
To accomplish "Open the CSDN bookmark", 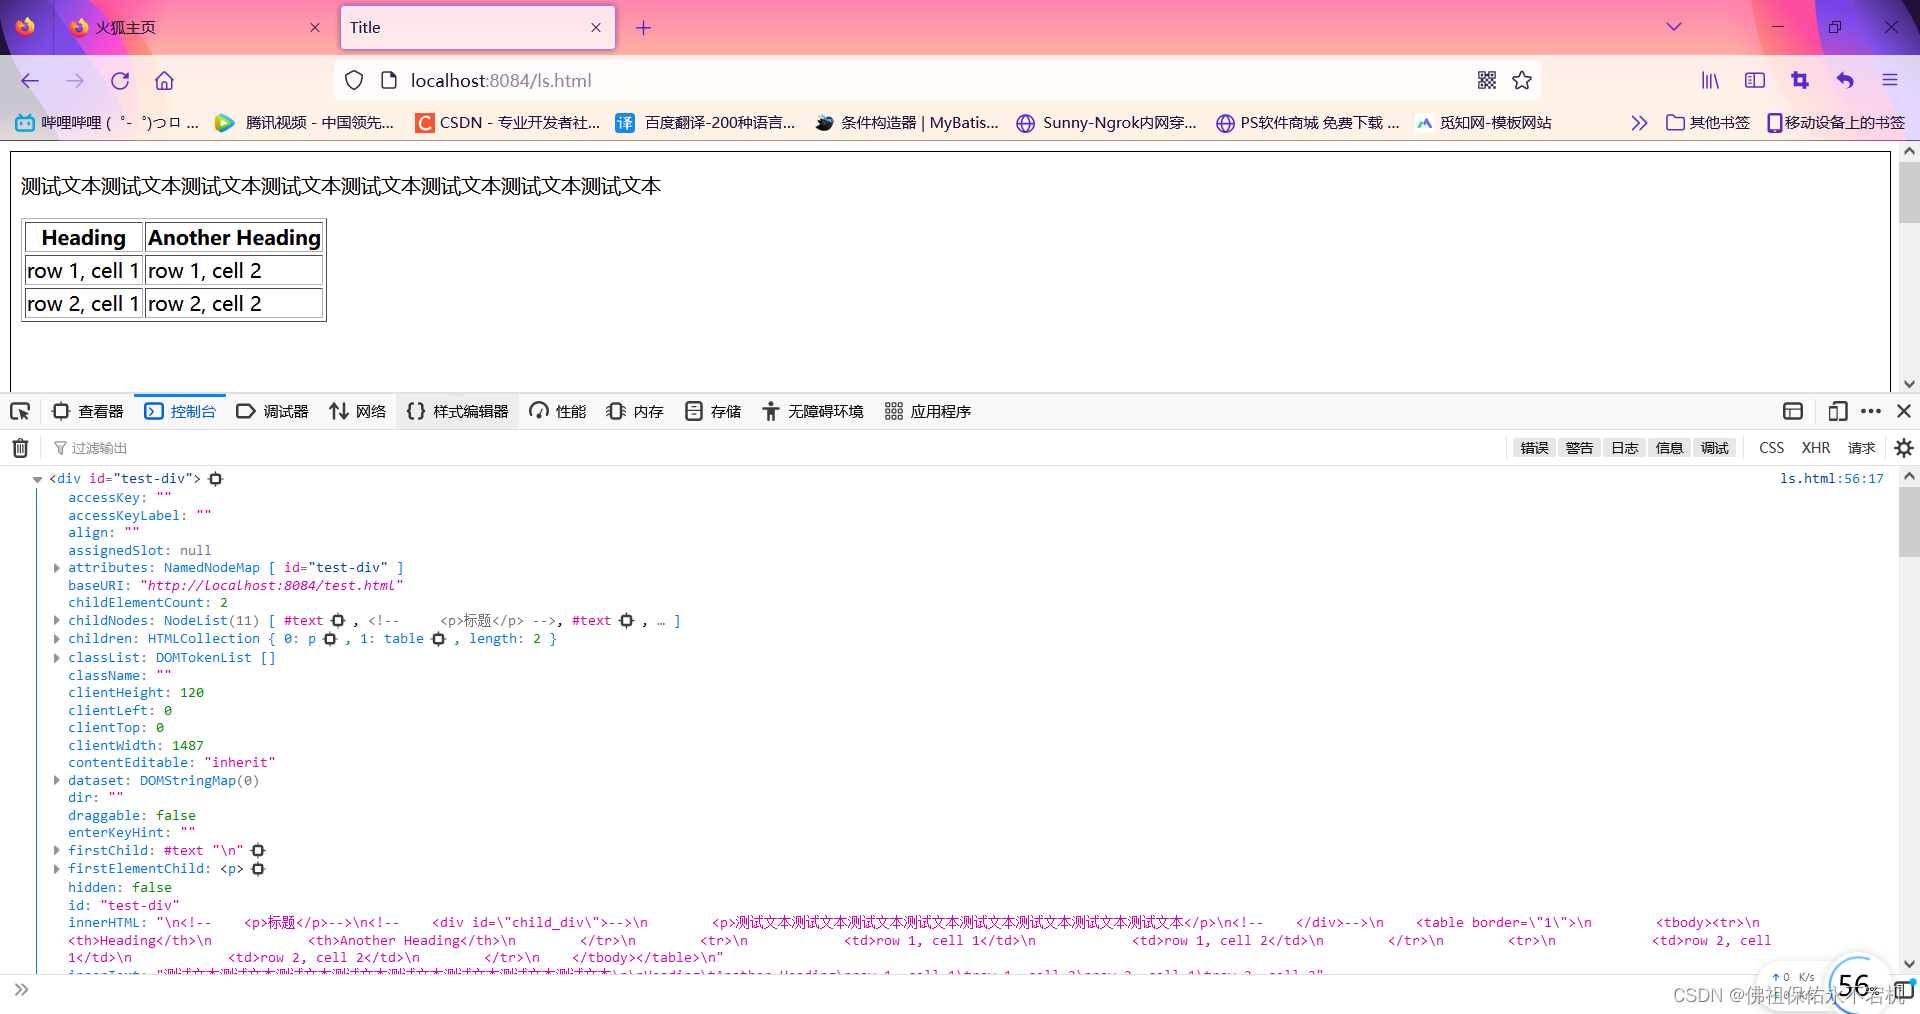I will tap(508, 123).
